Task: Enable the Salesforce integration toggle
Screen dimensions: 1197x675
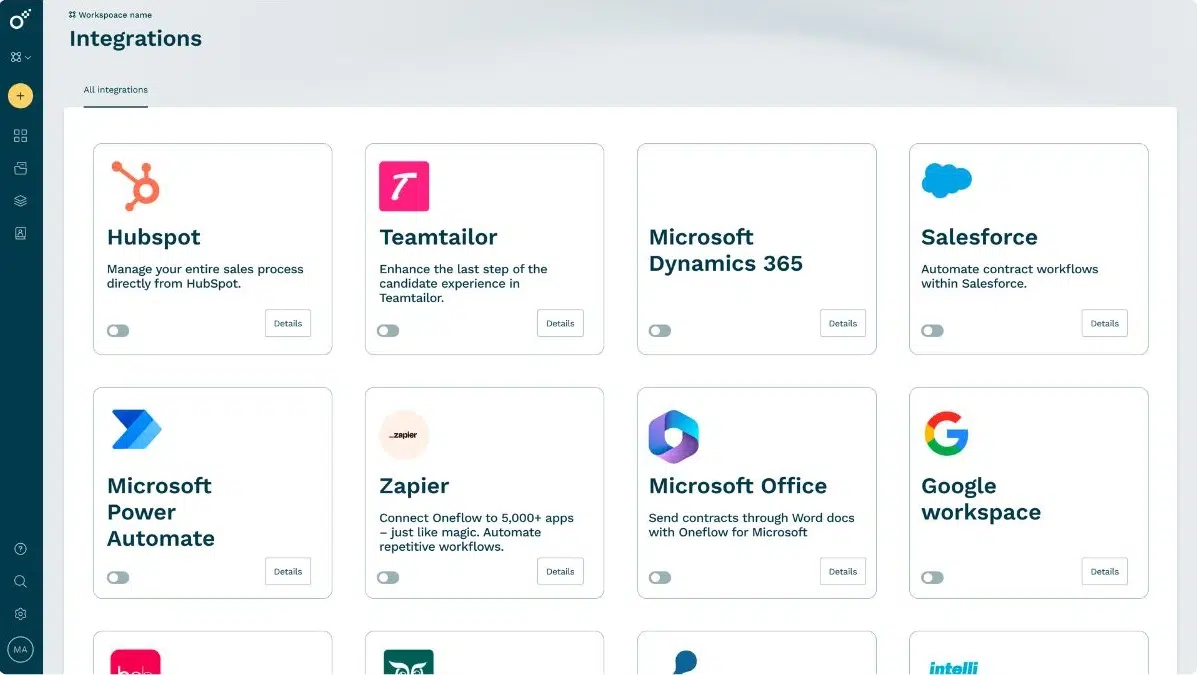Action: coord(932,329)
